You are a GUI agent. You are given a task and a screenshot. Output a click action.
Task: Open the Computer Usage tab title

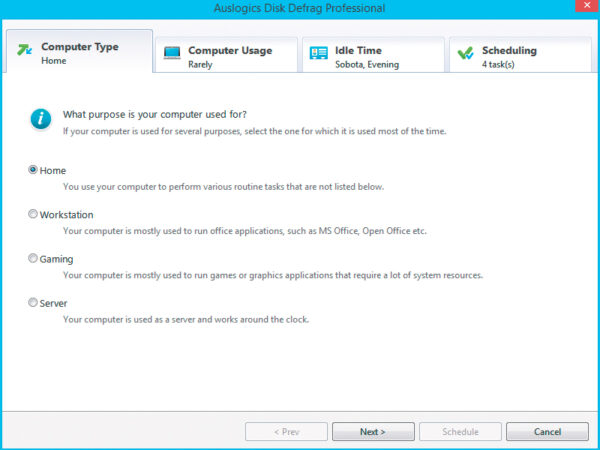click(230, 50)
